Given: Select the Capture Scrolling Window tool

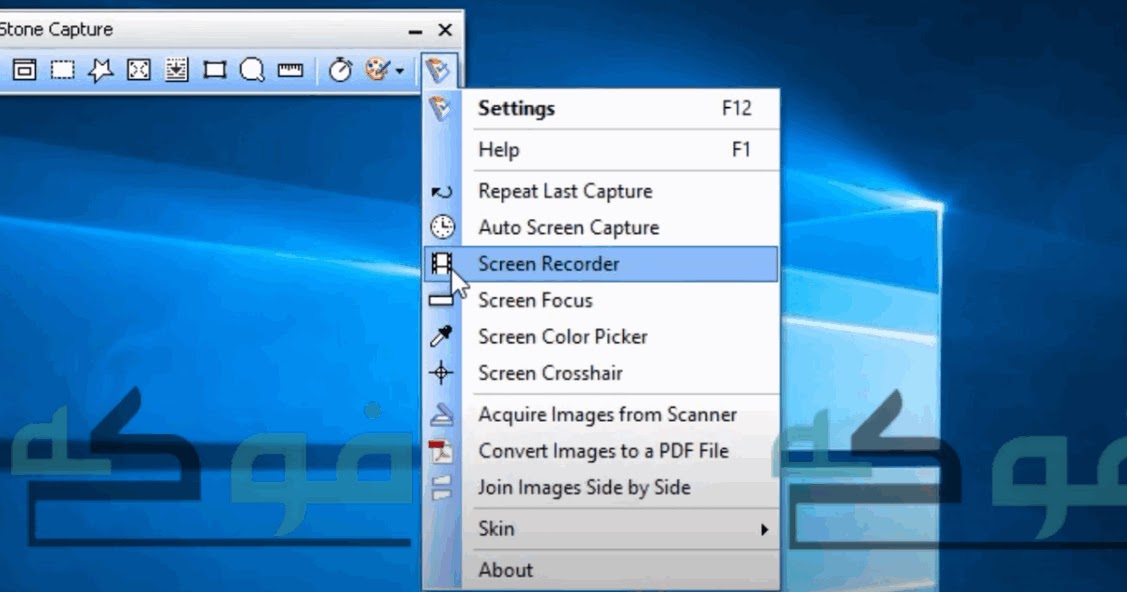Looking at the screenshot, I should [x=176, y=70].
